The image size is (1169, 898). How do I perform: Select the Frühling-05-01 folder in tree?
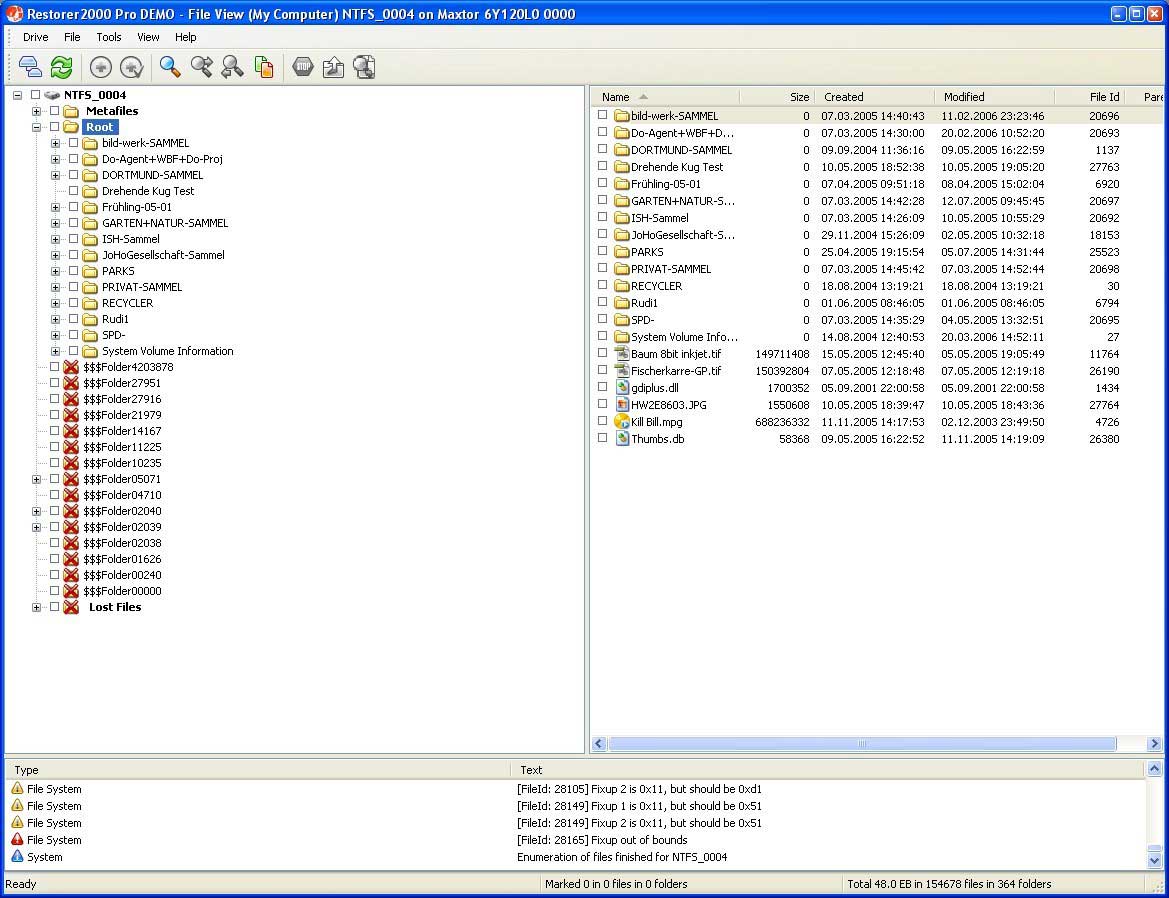(136, 207)
